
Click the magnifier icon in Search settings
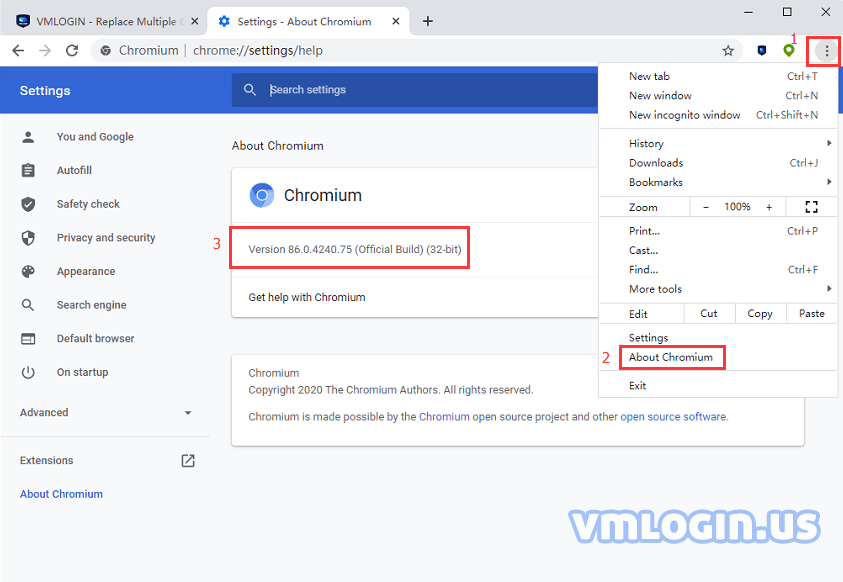pyautogui.click(x=250, y=90)
